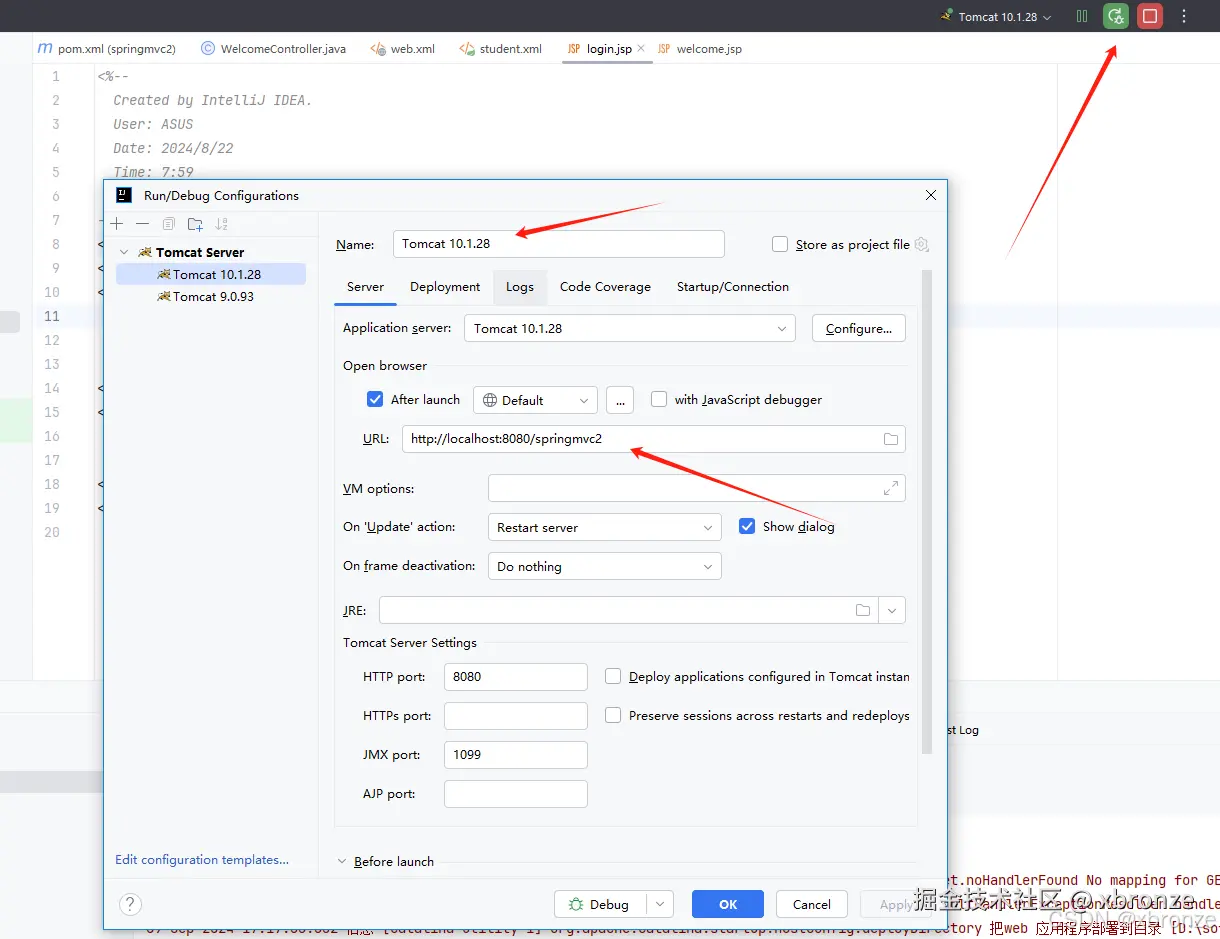
Task: Open the Tomcat 10.1.28 run configuration selector
Action: coord(998,16)
